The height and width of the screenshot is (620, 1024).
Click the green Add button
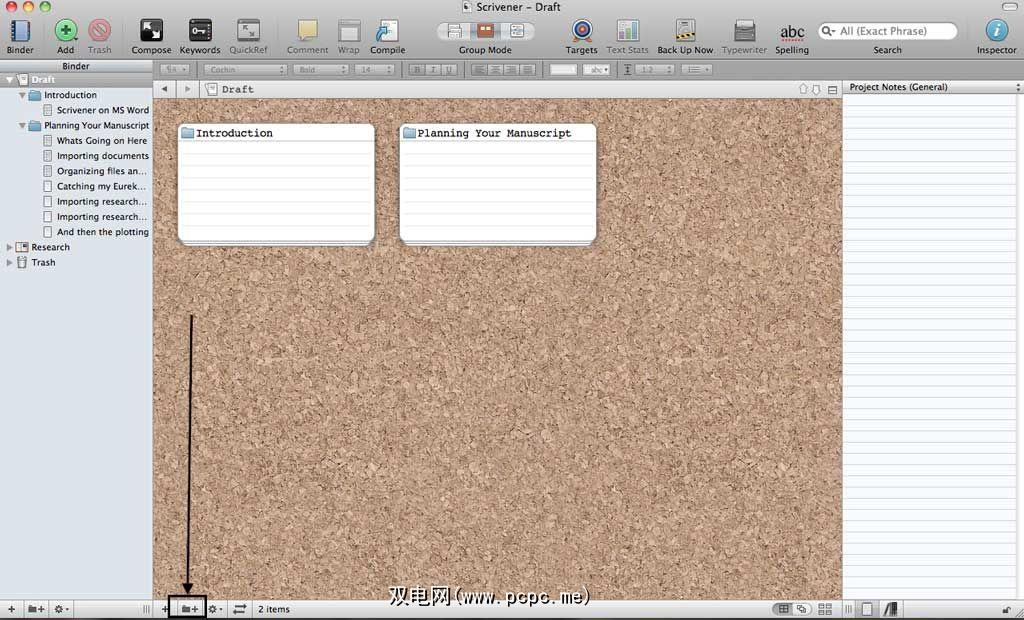[x=66, y=31]
